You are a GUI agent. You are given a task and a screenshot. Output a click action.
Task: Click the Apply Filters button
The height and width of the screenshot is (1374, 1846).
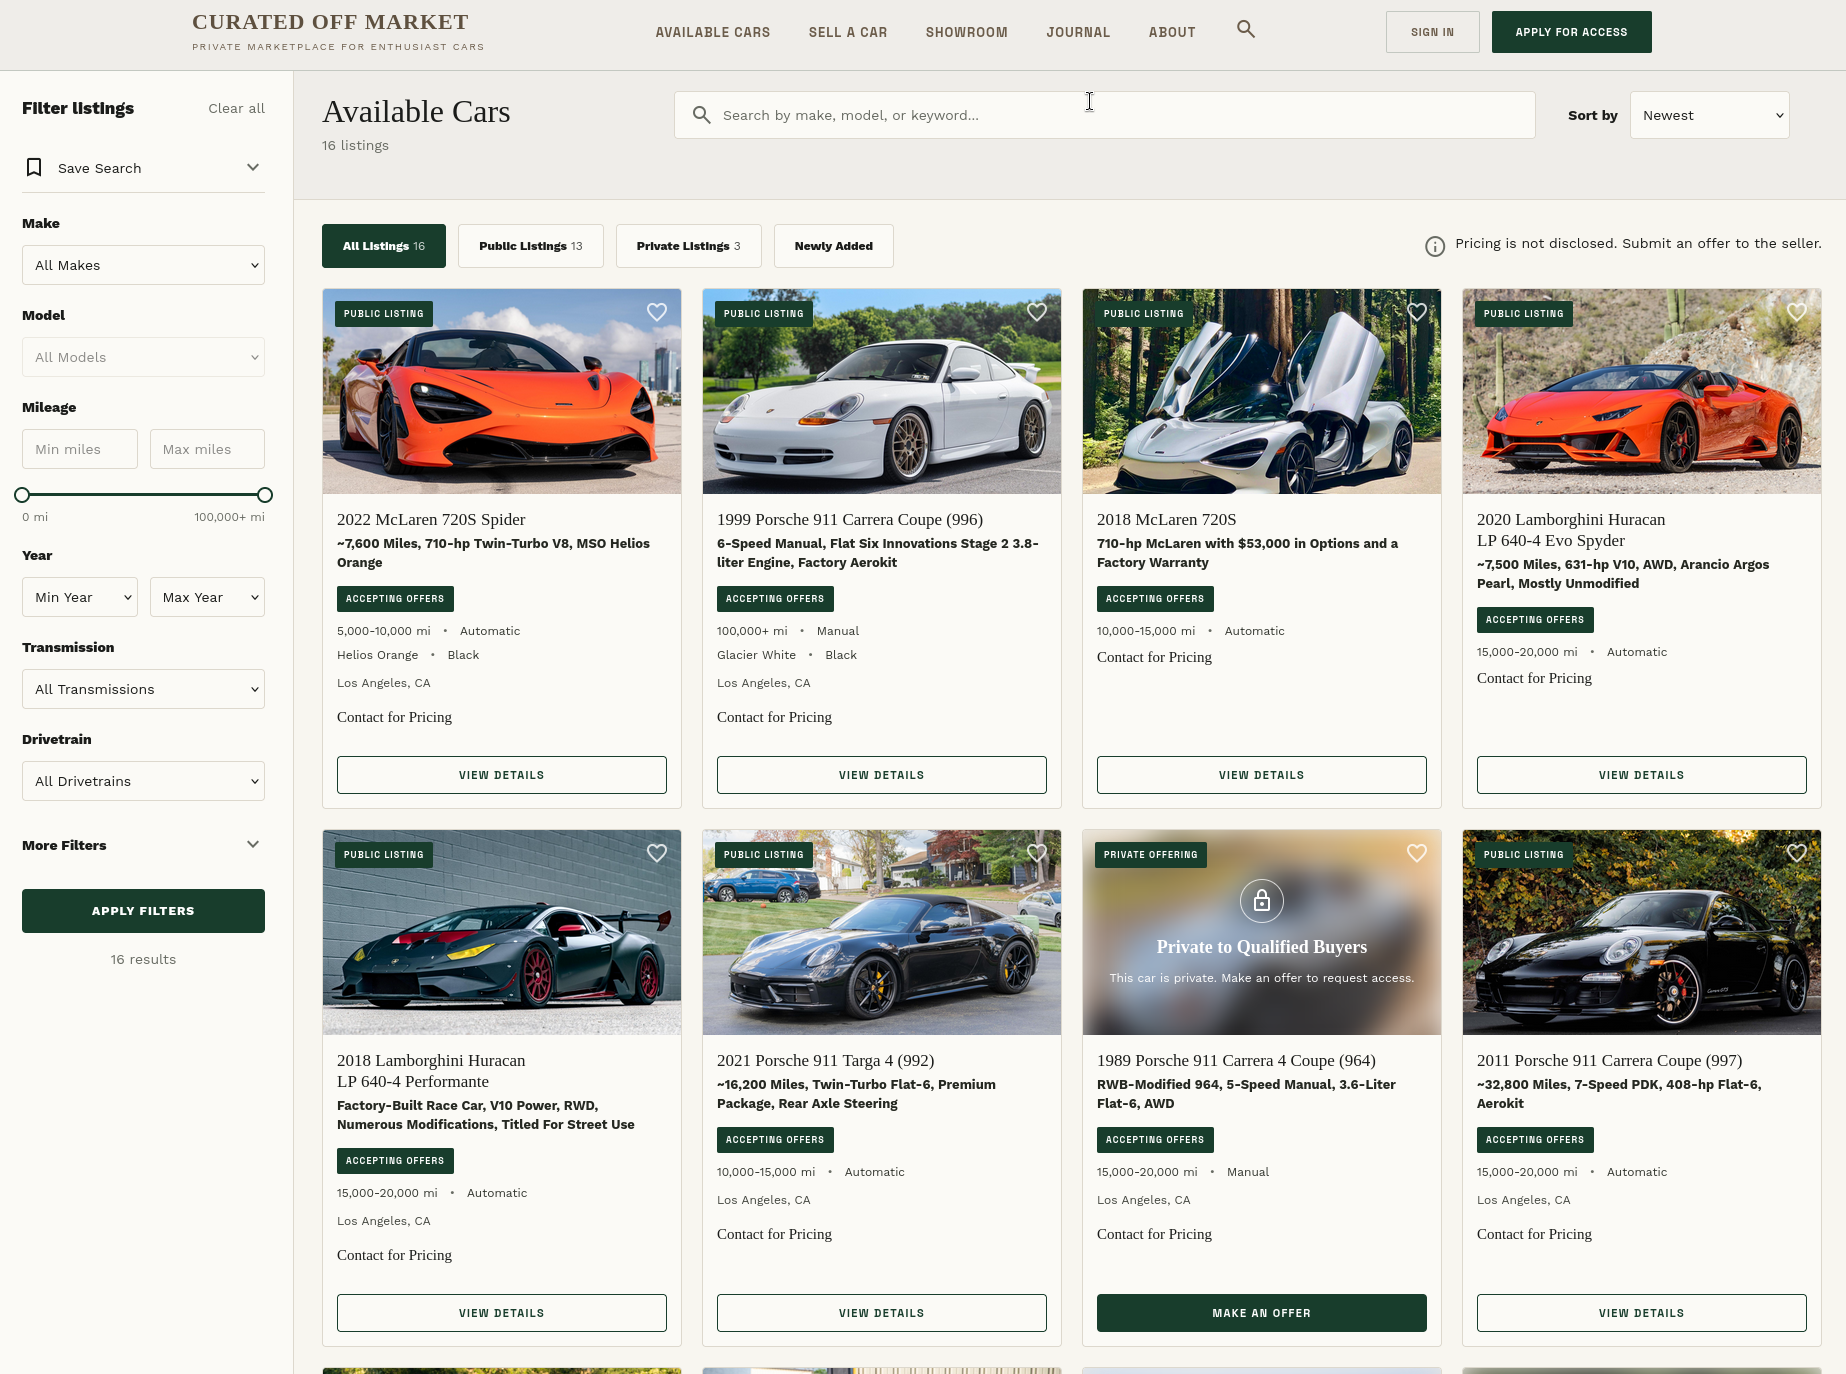coord(143,911)
